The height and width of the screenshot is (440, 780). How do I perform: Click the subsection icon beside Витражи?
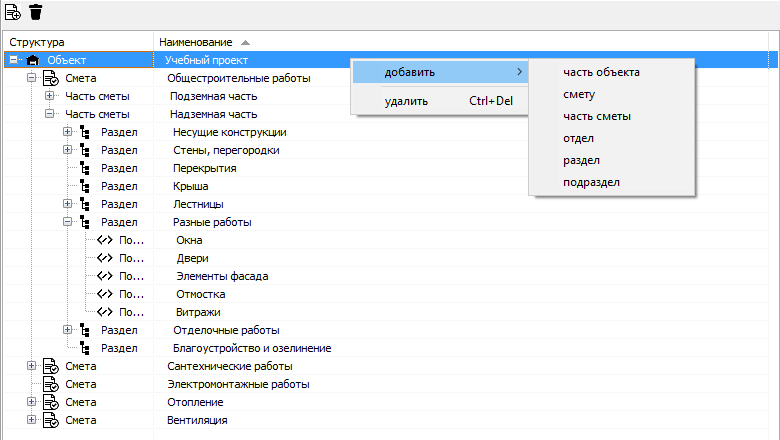(104, 312)
